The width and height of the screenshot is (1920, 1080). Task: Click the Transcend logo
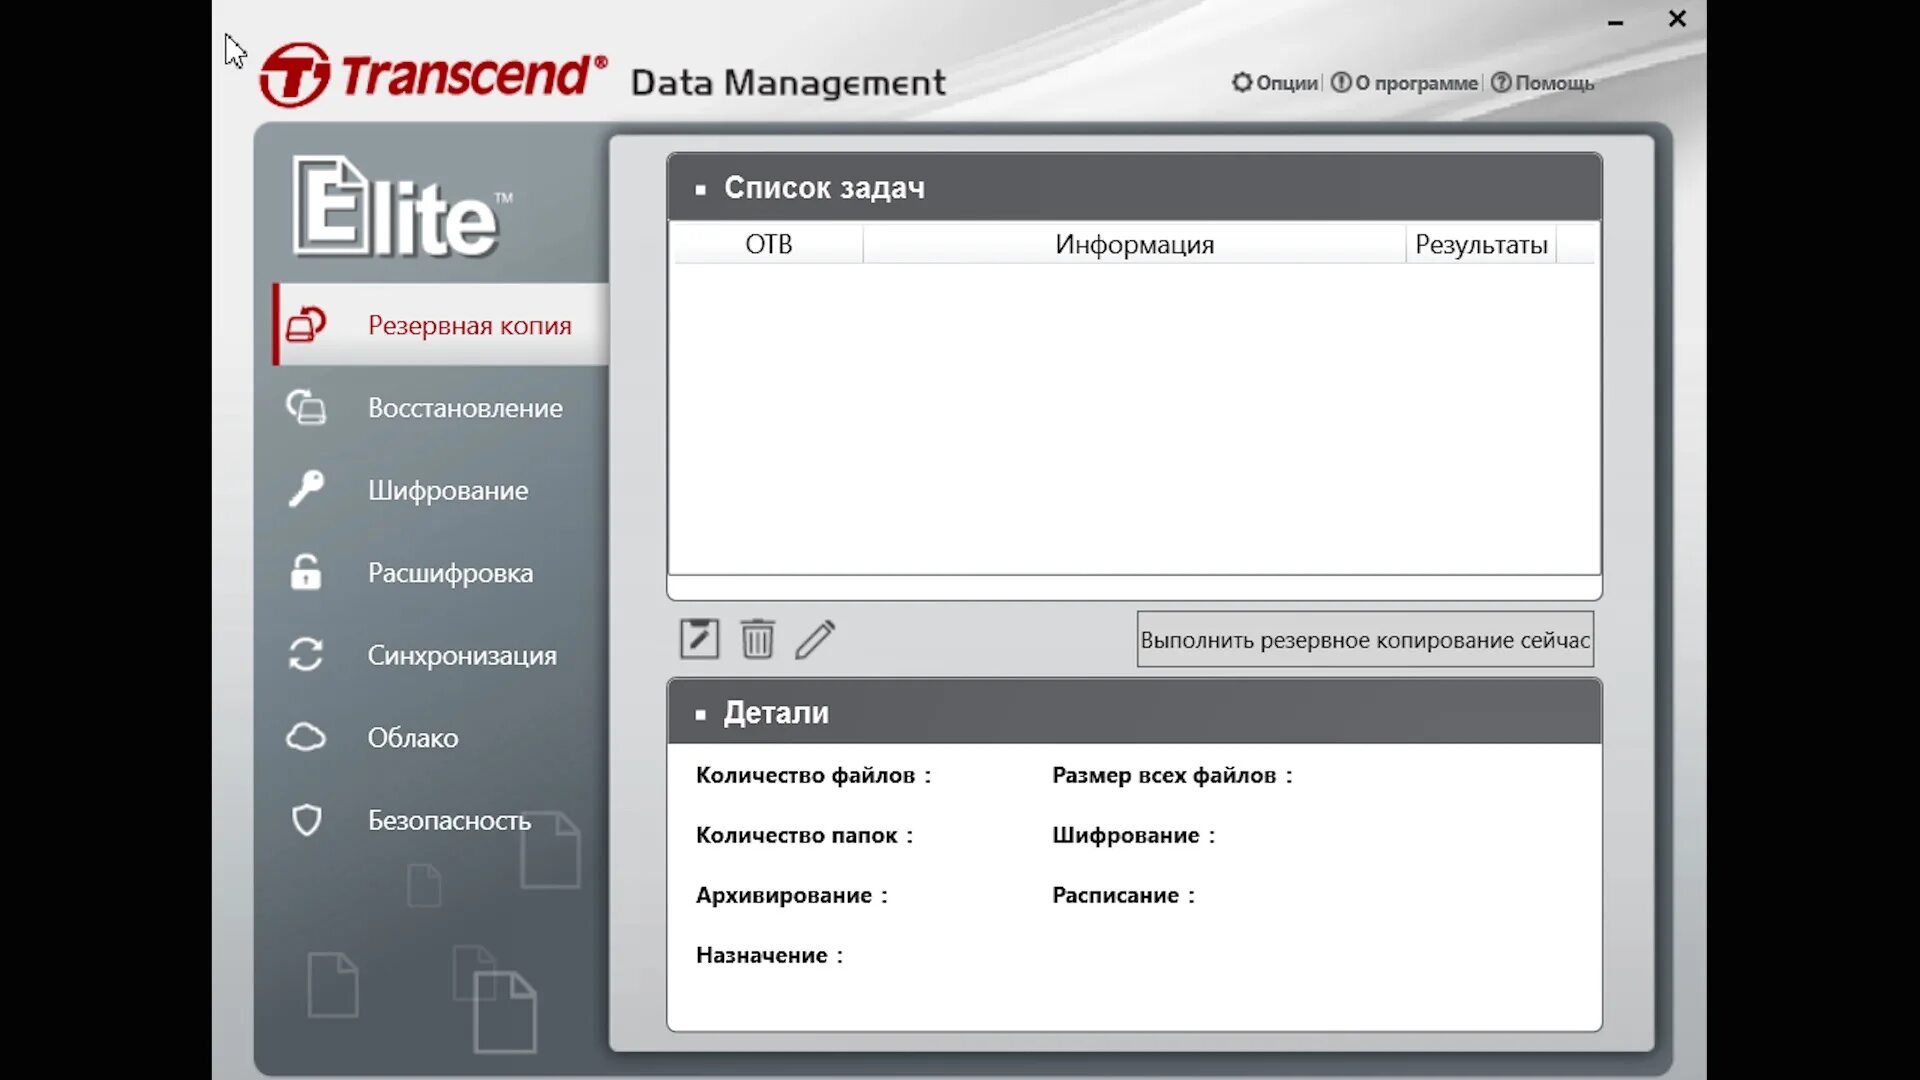(x=433, y=75)
